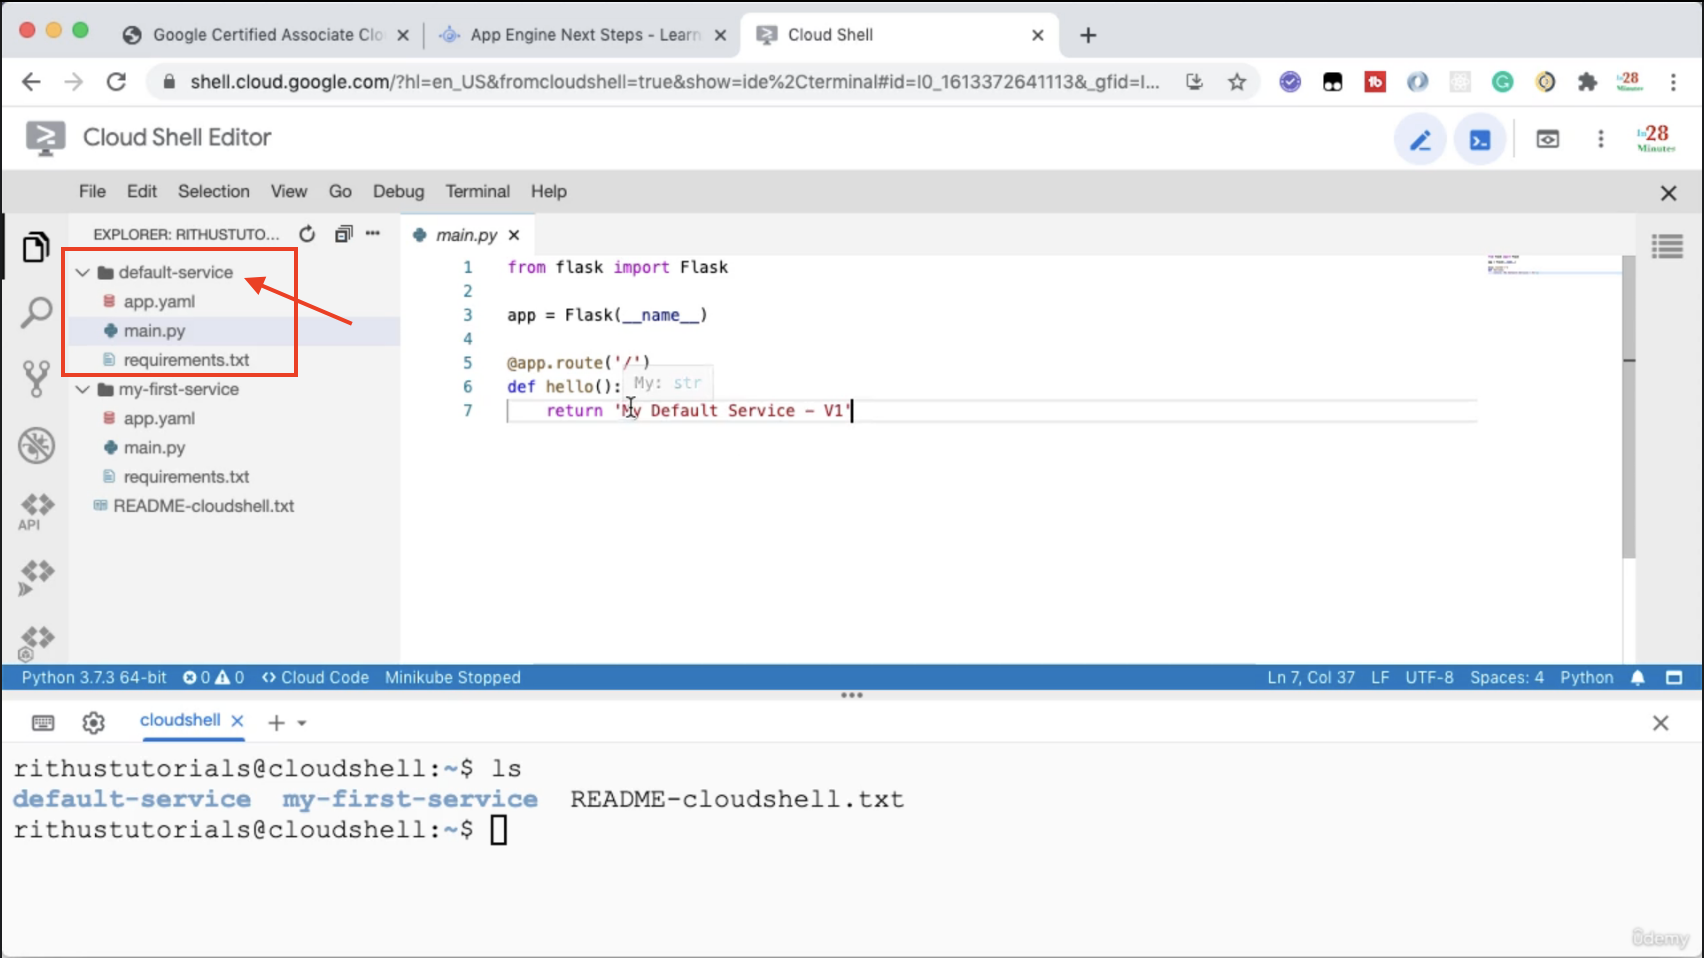Open a new browser tab
Screen dimensions: 1704x960
click(1088, 35)
